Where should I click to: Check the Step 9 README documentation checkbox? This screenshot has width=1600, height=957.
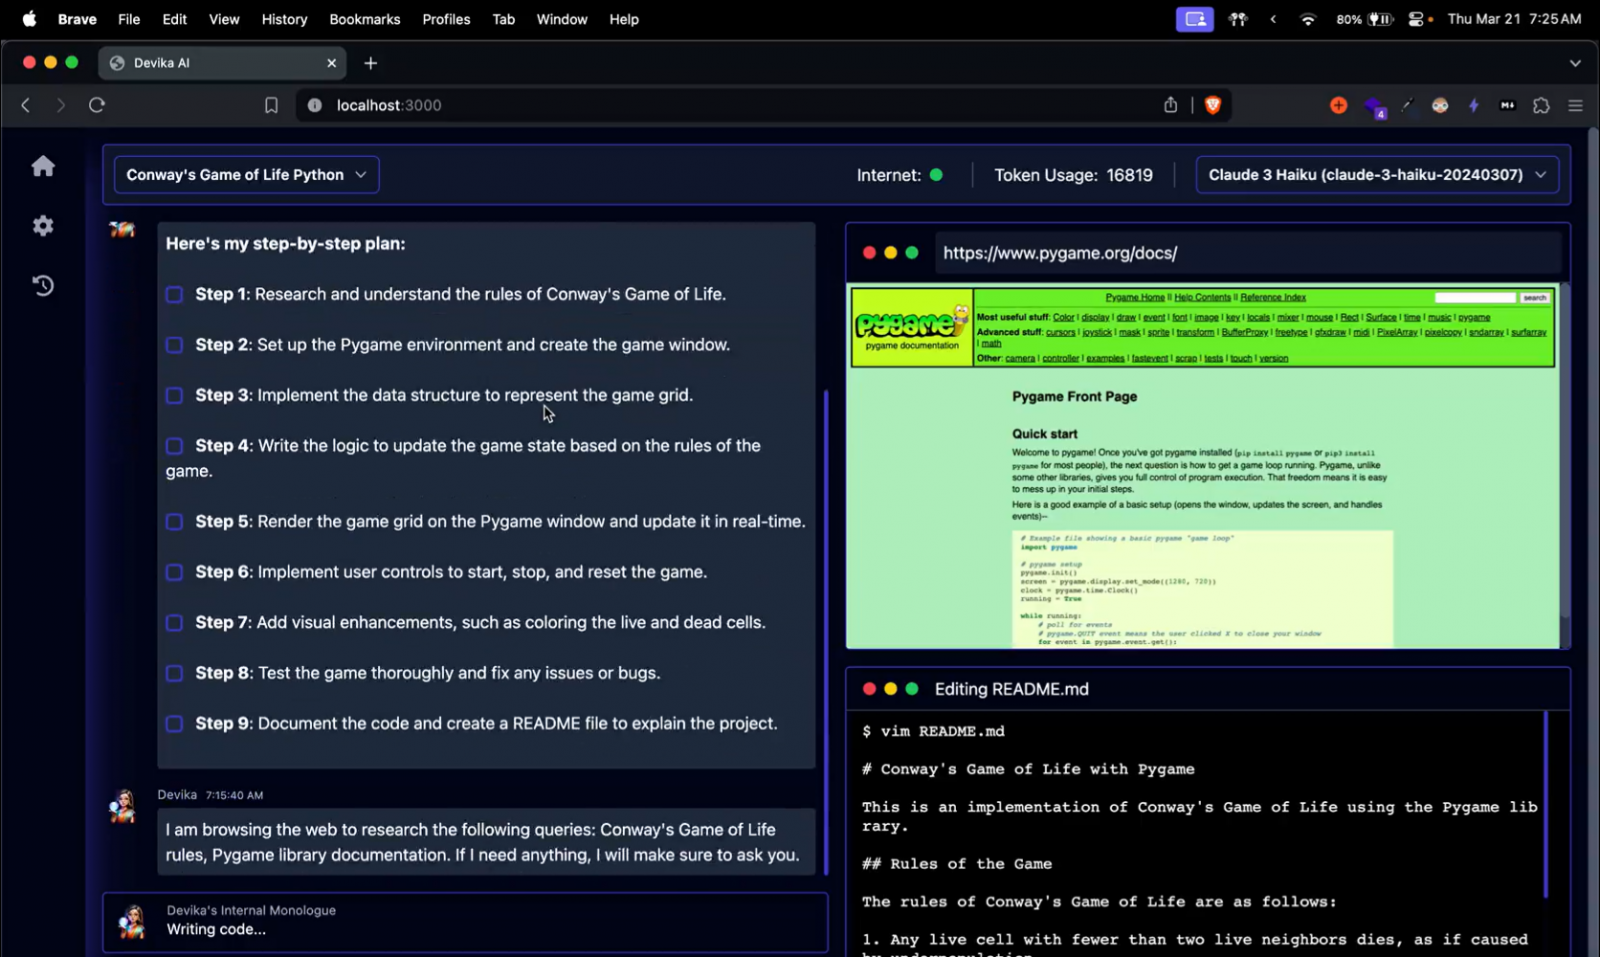[175, 724]
